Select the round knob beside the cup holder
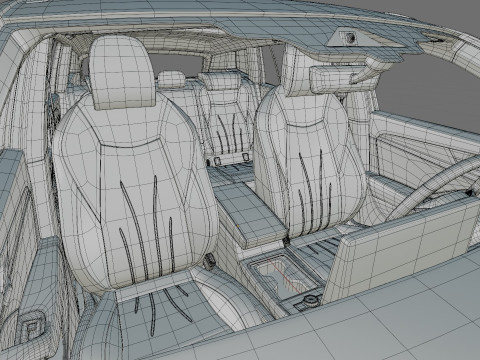Viewport: 480px width, 360px height. pos(311,301)
